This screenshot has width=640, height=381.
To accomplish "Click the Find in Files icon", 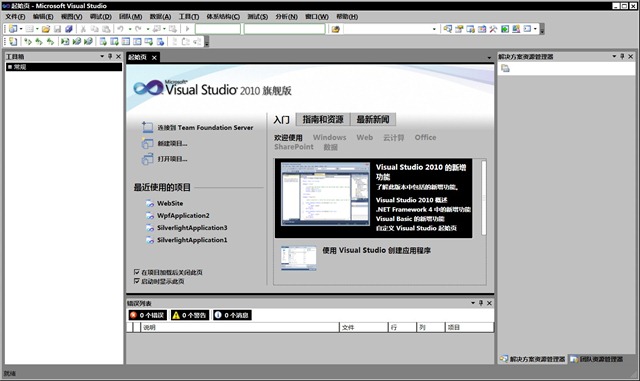I will coord(336,29).
